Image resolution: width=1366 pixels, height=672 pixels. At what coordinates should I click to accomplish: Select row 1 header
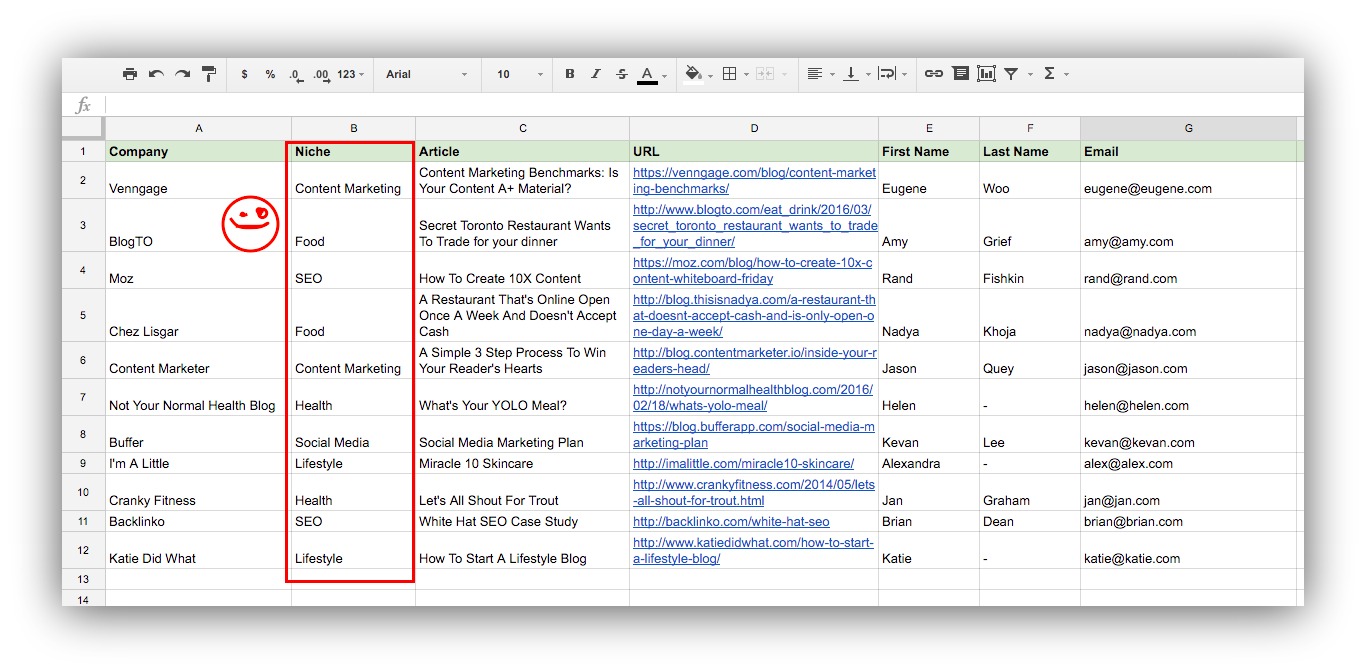coord(83,152)
